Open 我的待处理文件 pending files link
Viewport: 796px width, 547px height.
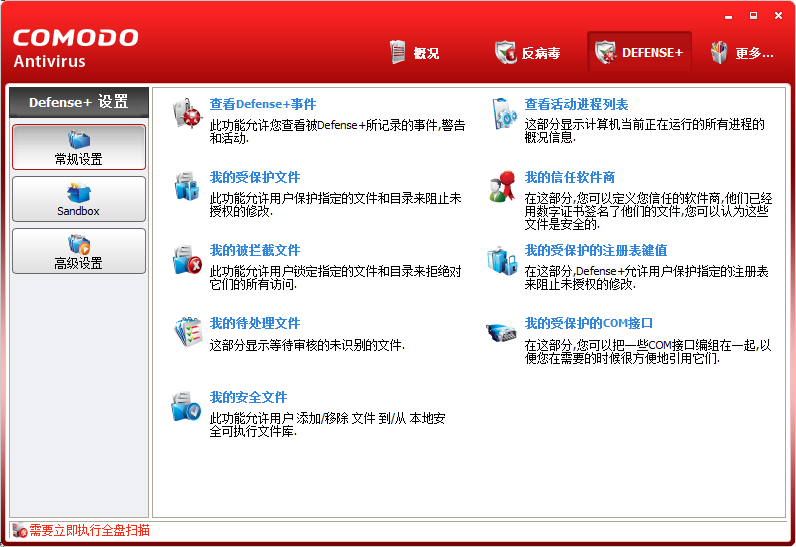[255, 323]
